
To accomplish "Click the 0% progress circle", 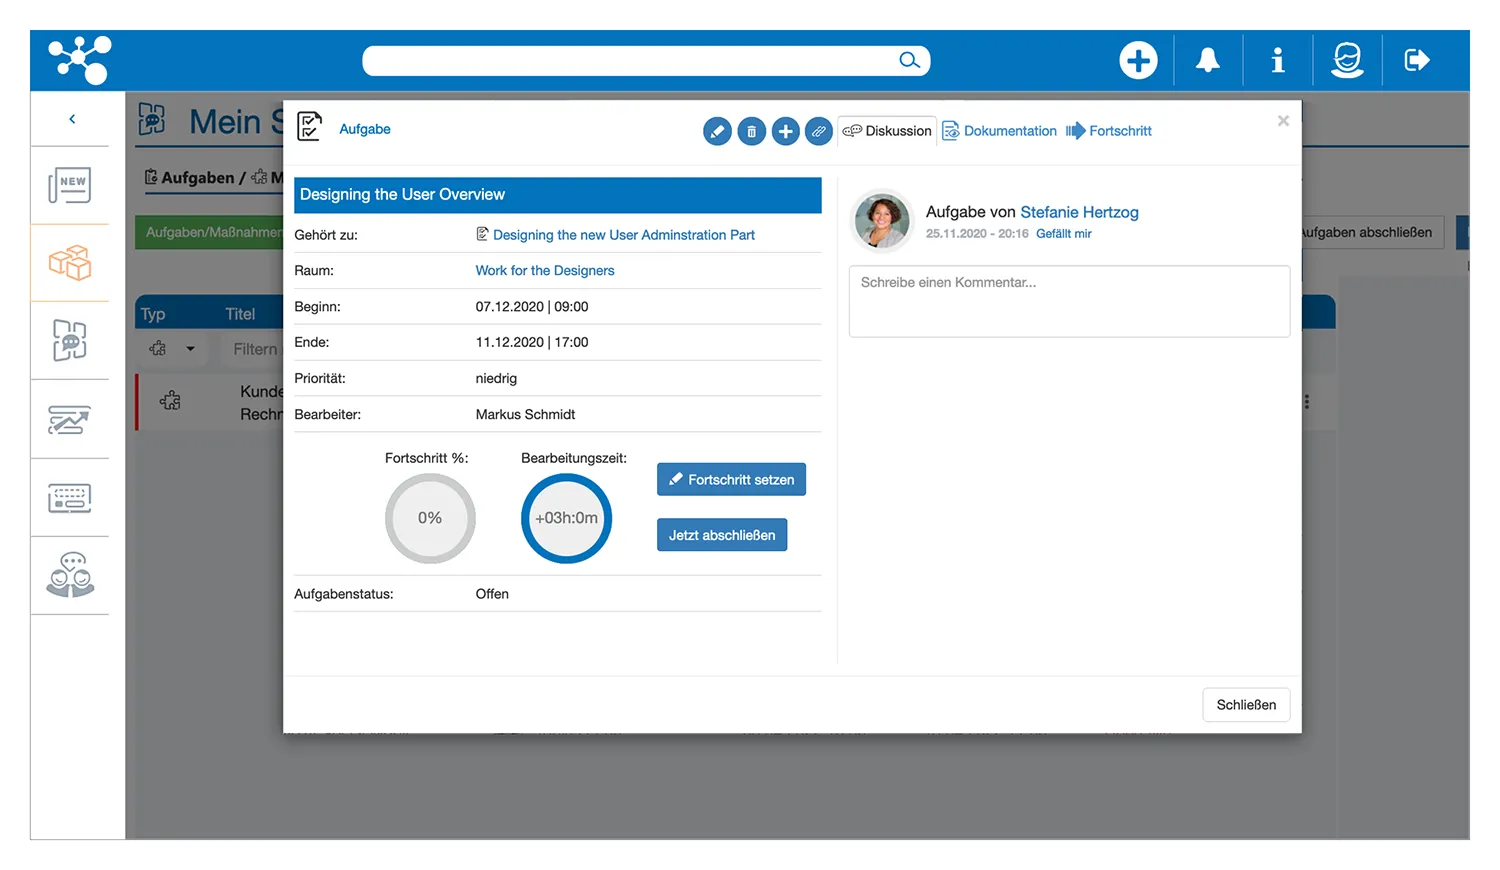I will point(430,518).
